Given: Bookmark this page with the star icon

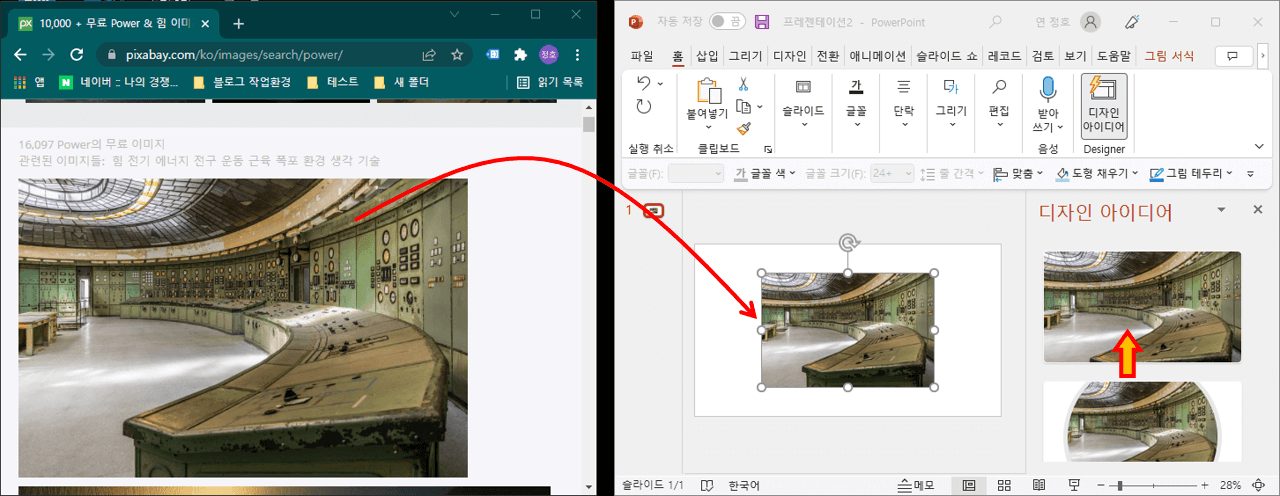Looking at the screenshot, I should pyautogui.click(x=457, y=55).
